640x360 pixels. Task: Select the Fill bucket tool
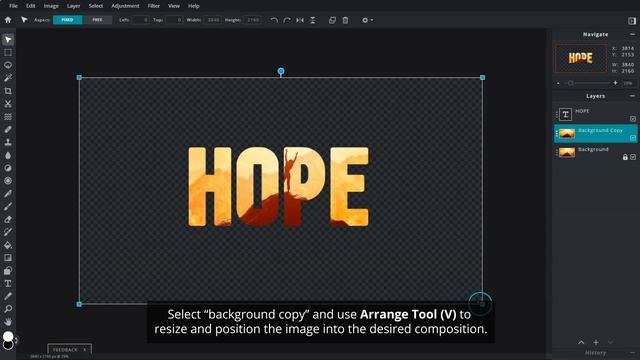(8, 245)
